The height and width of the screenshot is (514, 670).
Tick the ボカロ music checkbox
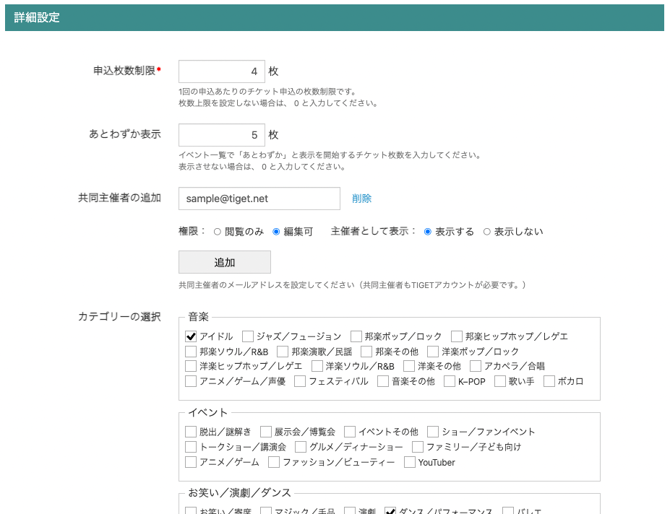pyautogui.click(x=550, y=381)
